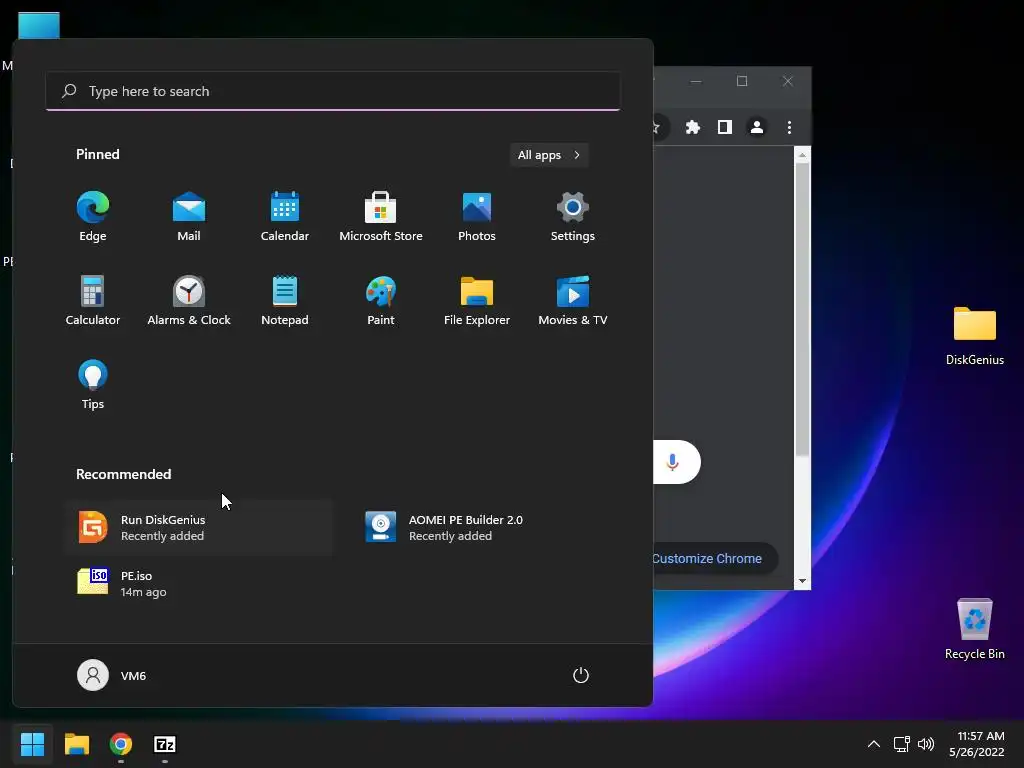Open the pinned Settings app
The width and height of the screenshot is (1024, 768).
pos(573,216)
